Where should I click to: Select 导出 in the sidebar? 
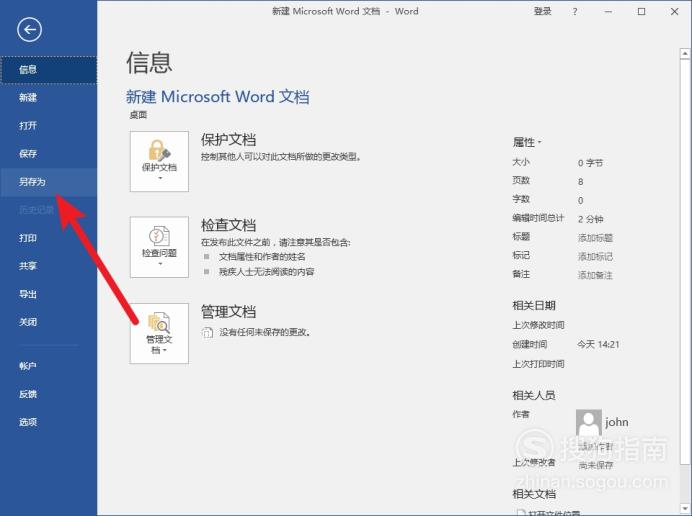click(x=49, y=294)
